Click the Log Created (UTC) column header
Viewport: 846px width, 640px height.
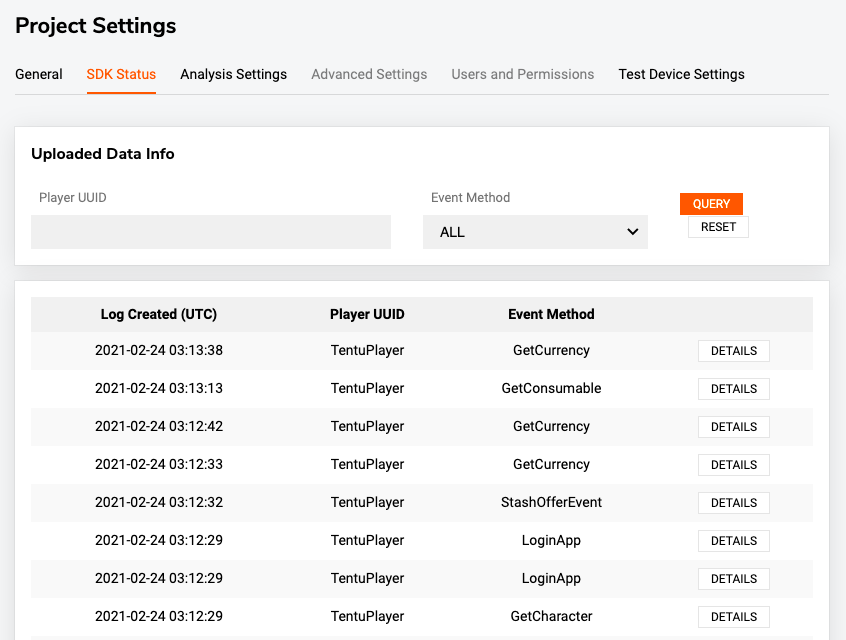pyautogui.click(x=159, y=314)
